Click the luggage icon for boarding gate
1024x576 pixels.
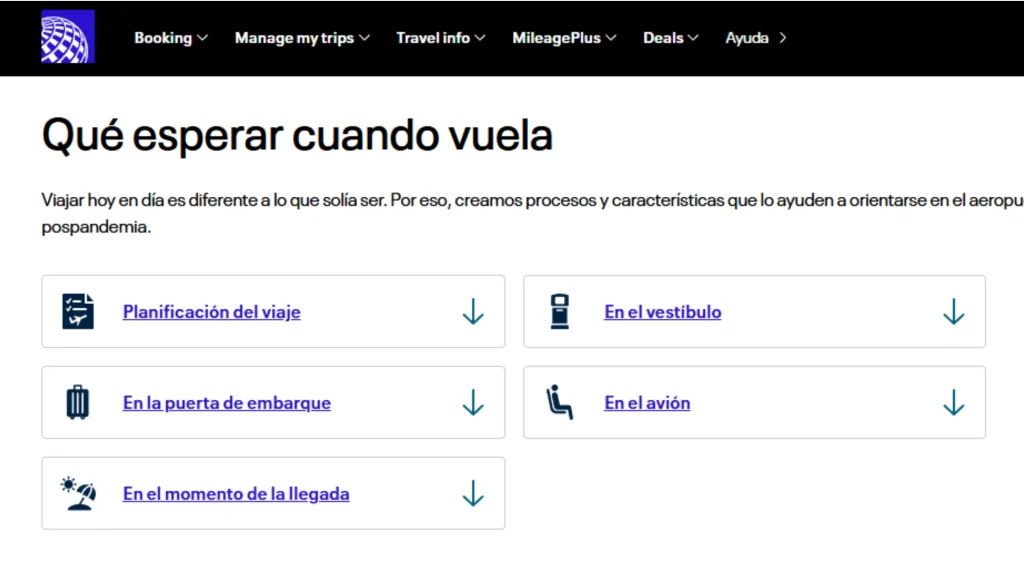[x=78, y=402]
